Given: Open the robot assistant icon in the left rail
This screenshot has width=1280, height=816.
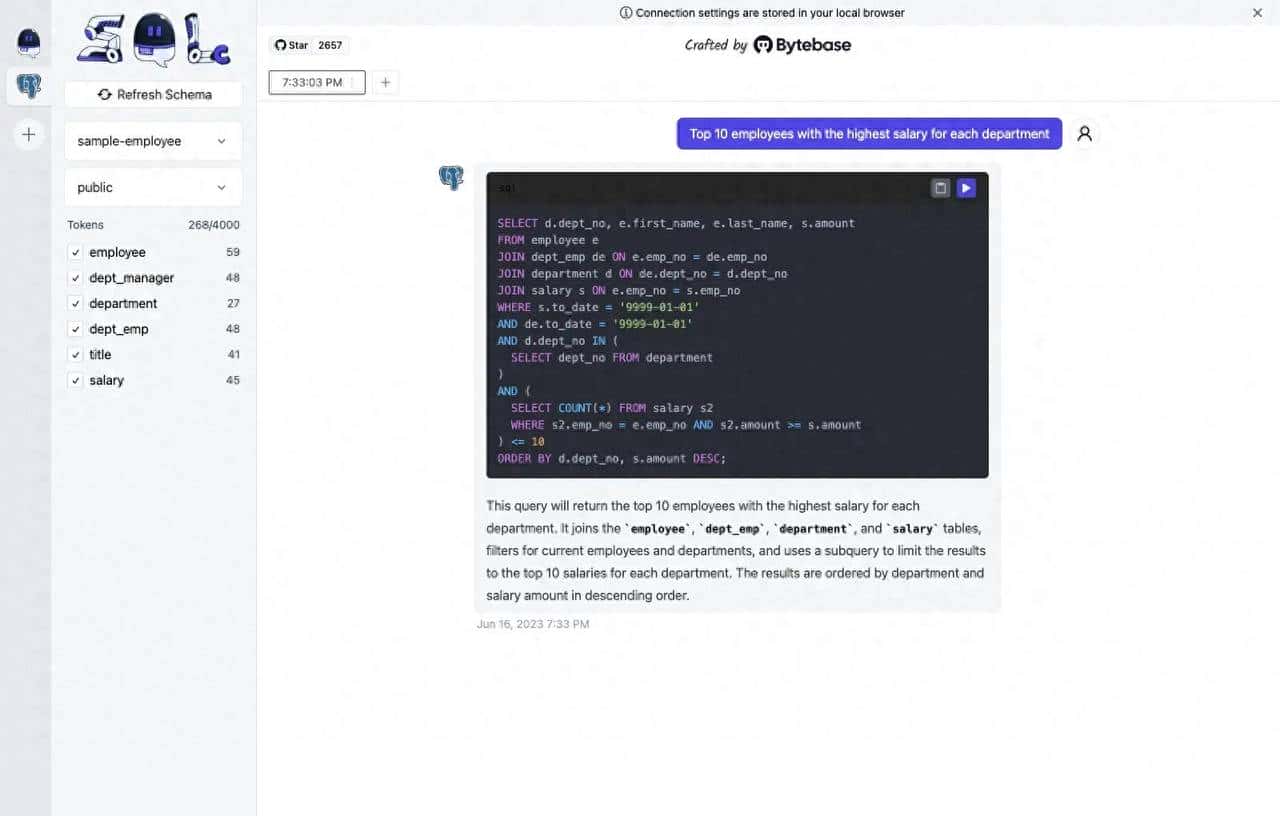Looking at the screenshot, I should [x=28, y=43].
